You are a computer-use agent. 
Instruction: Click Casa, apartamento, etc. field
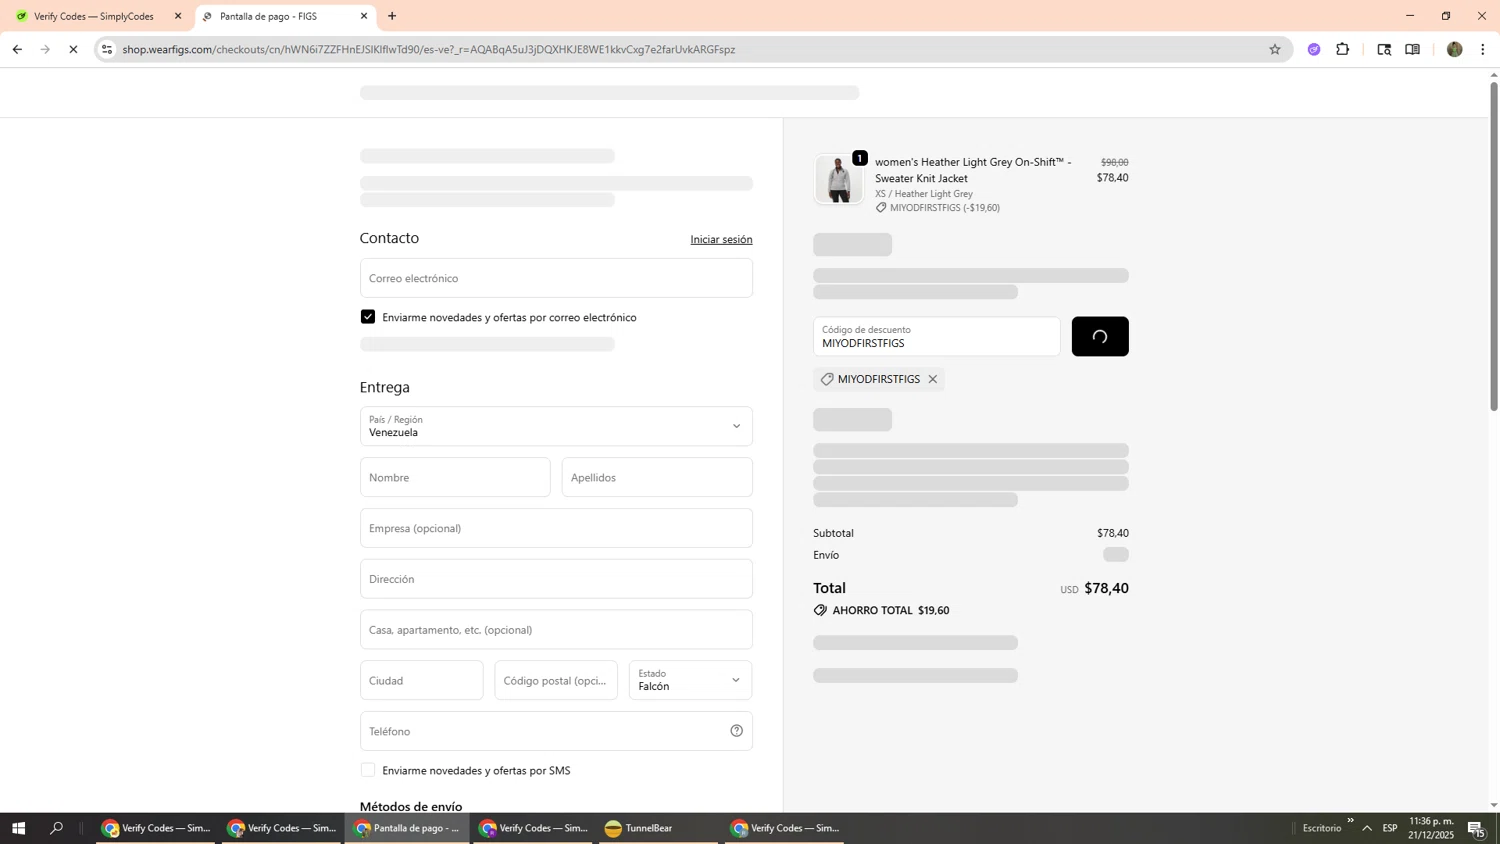[556, 630]
